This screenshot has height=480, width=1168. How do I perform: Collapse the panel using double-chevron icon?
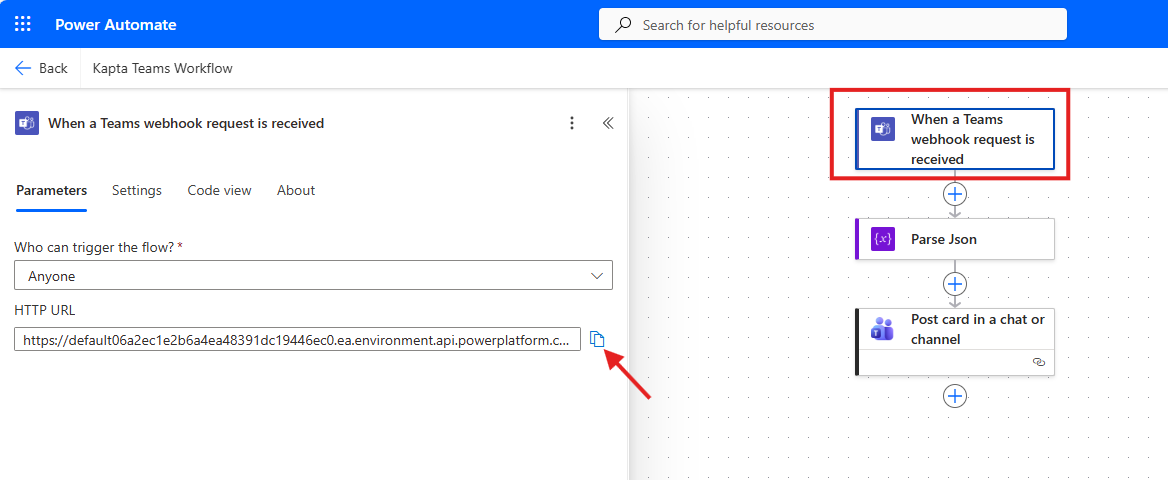[607, 123]
